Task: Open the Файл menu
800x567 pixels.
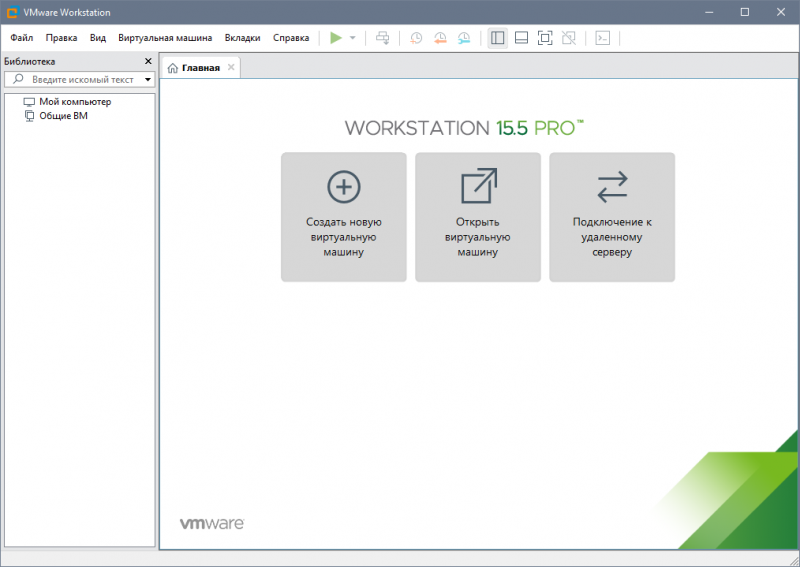Action: tap(21, 38)
